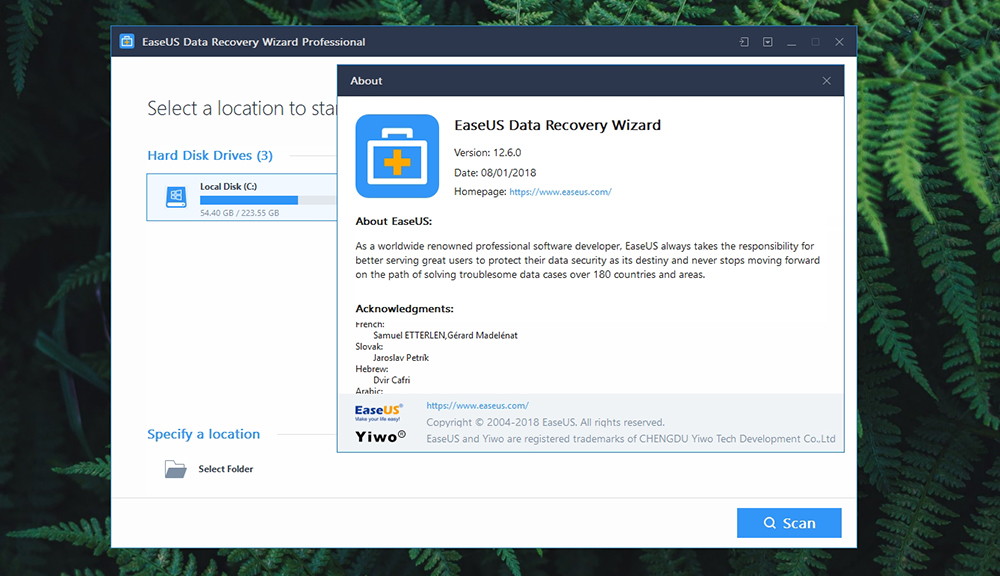
Task: Close the About dialog
Action: pyautogui.click(x=827, y=81)
